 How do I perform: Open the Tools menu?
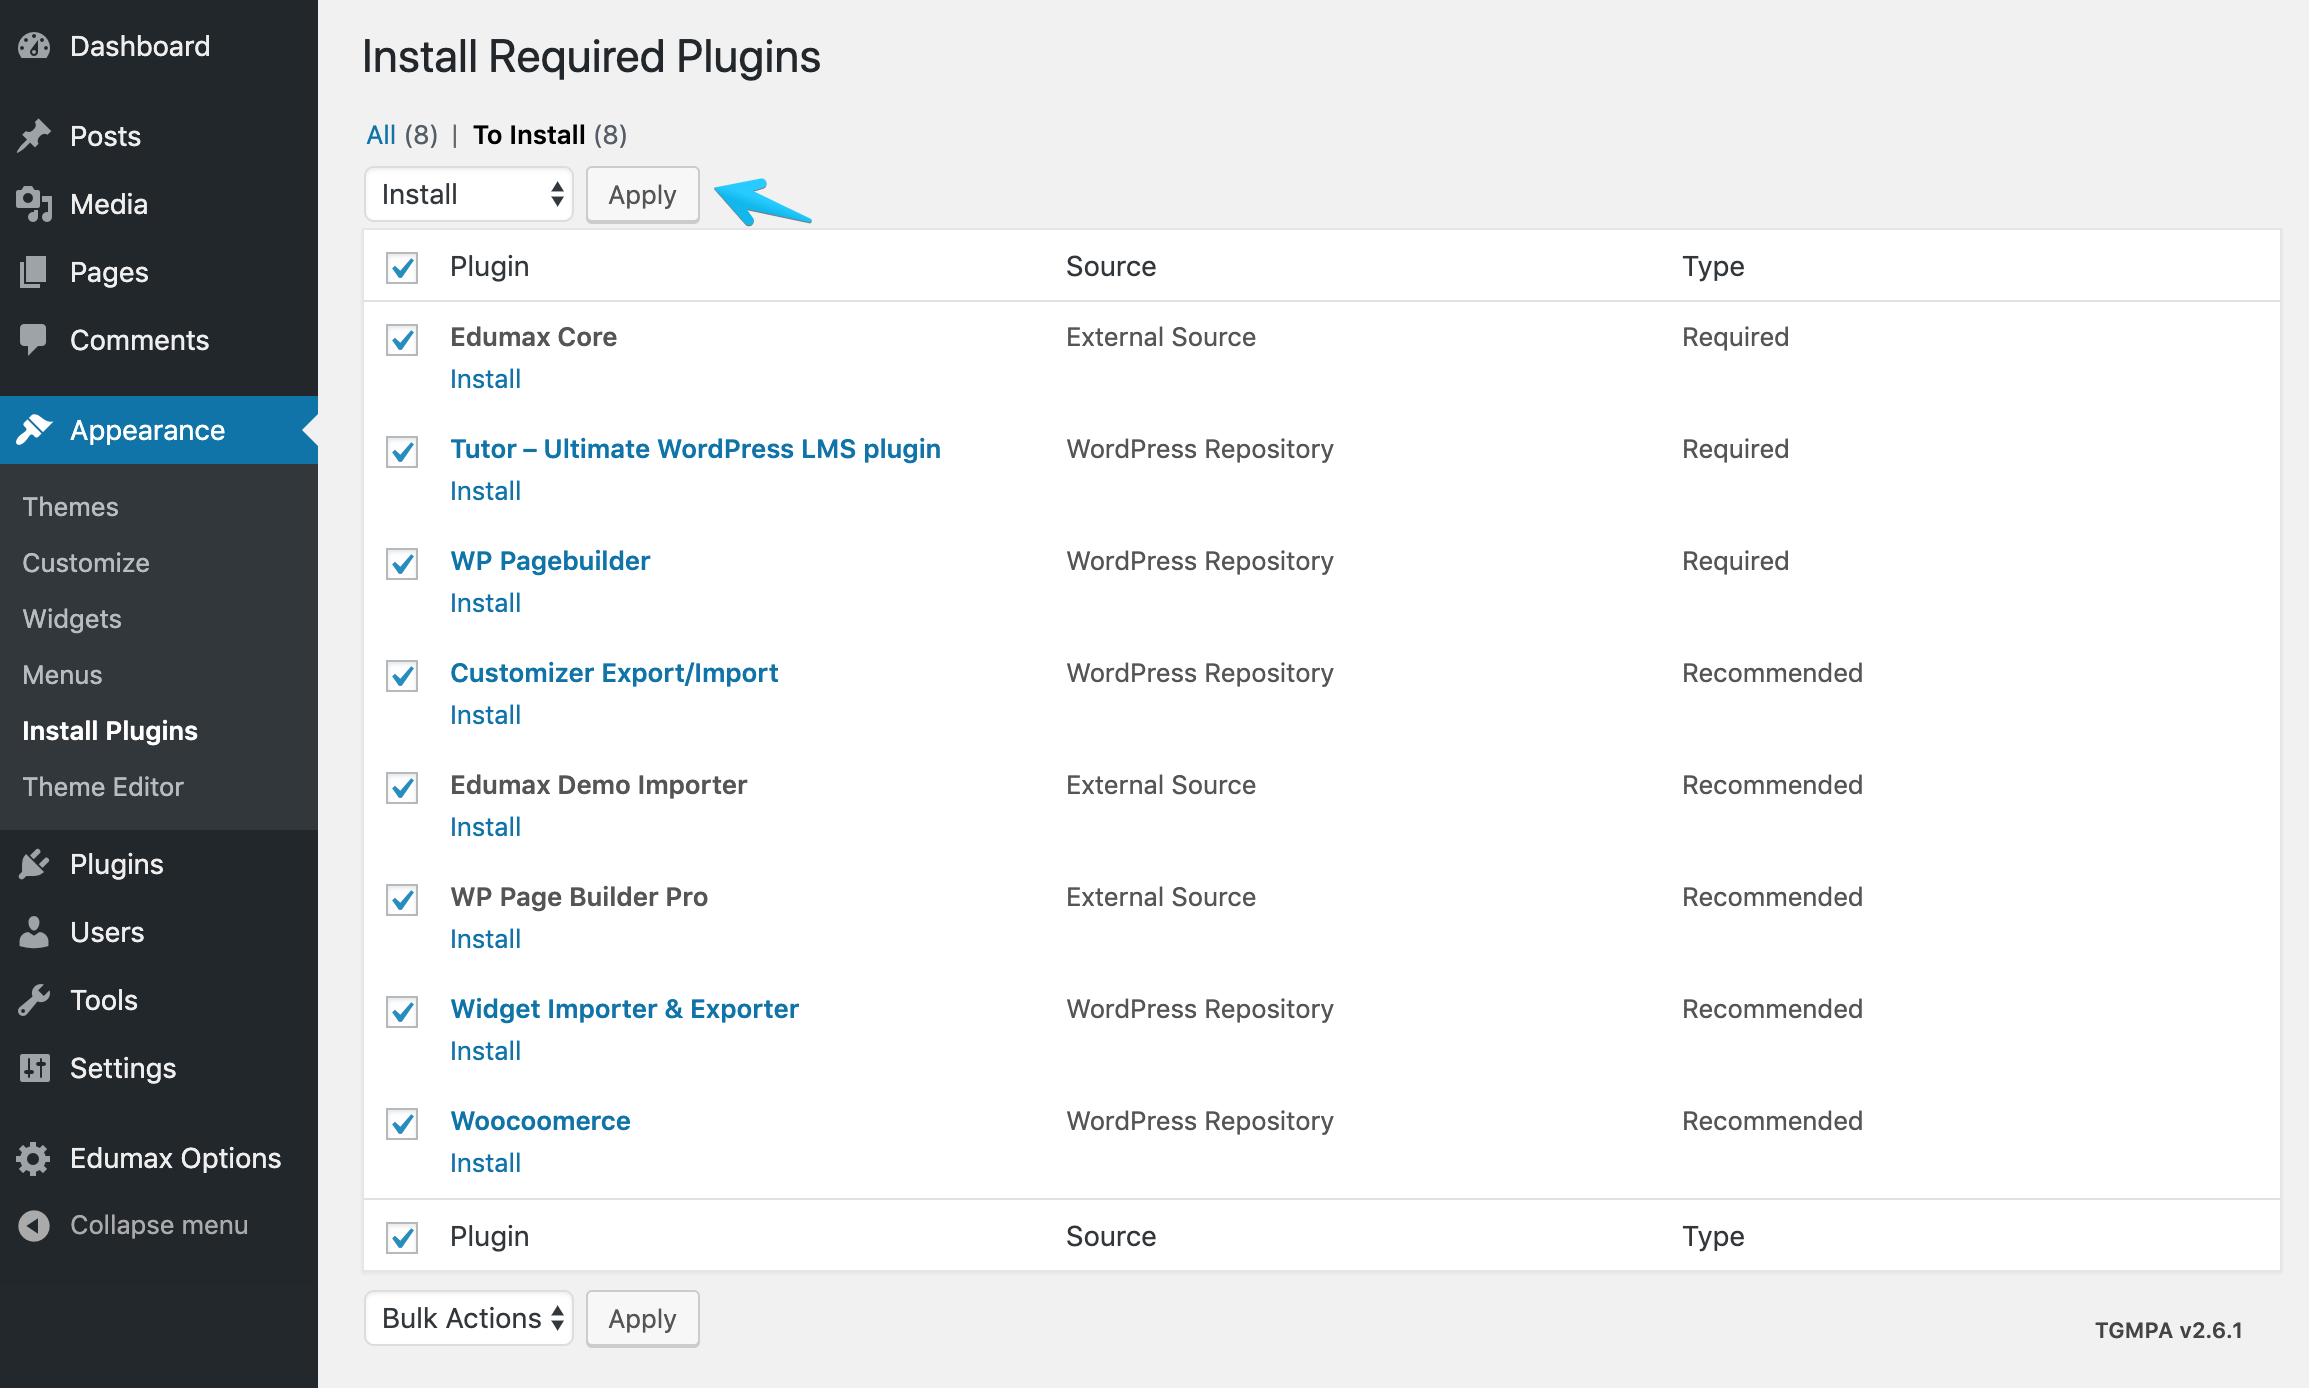[159, 1000]
